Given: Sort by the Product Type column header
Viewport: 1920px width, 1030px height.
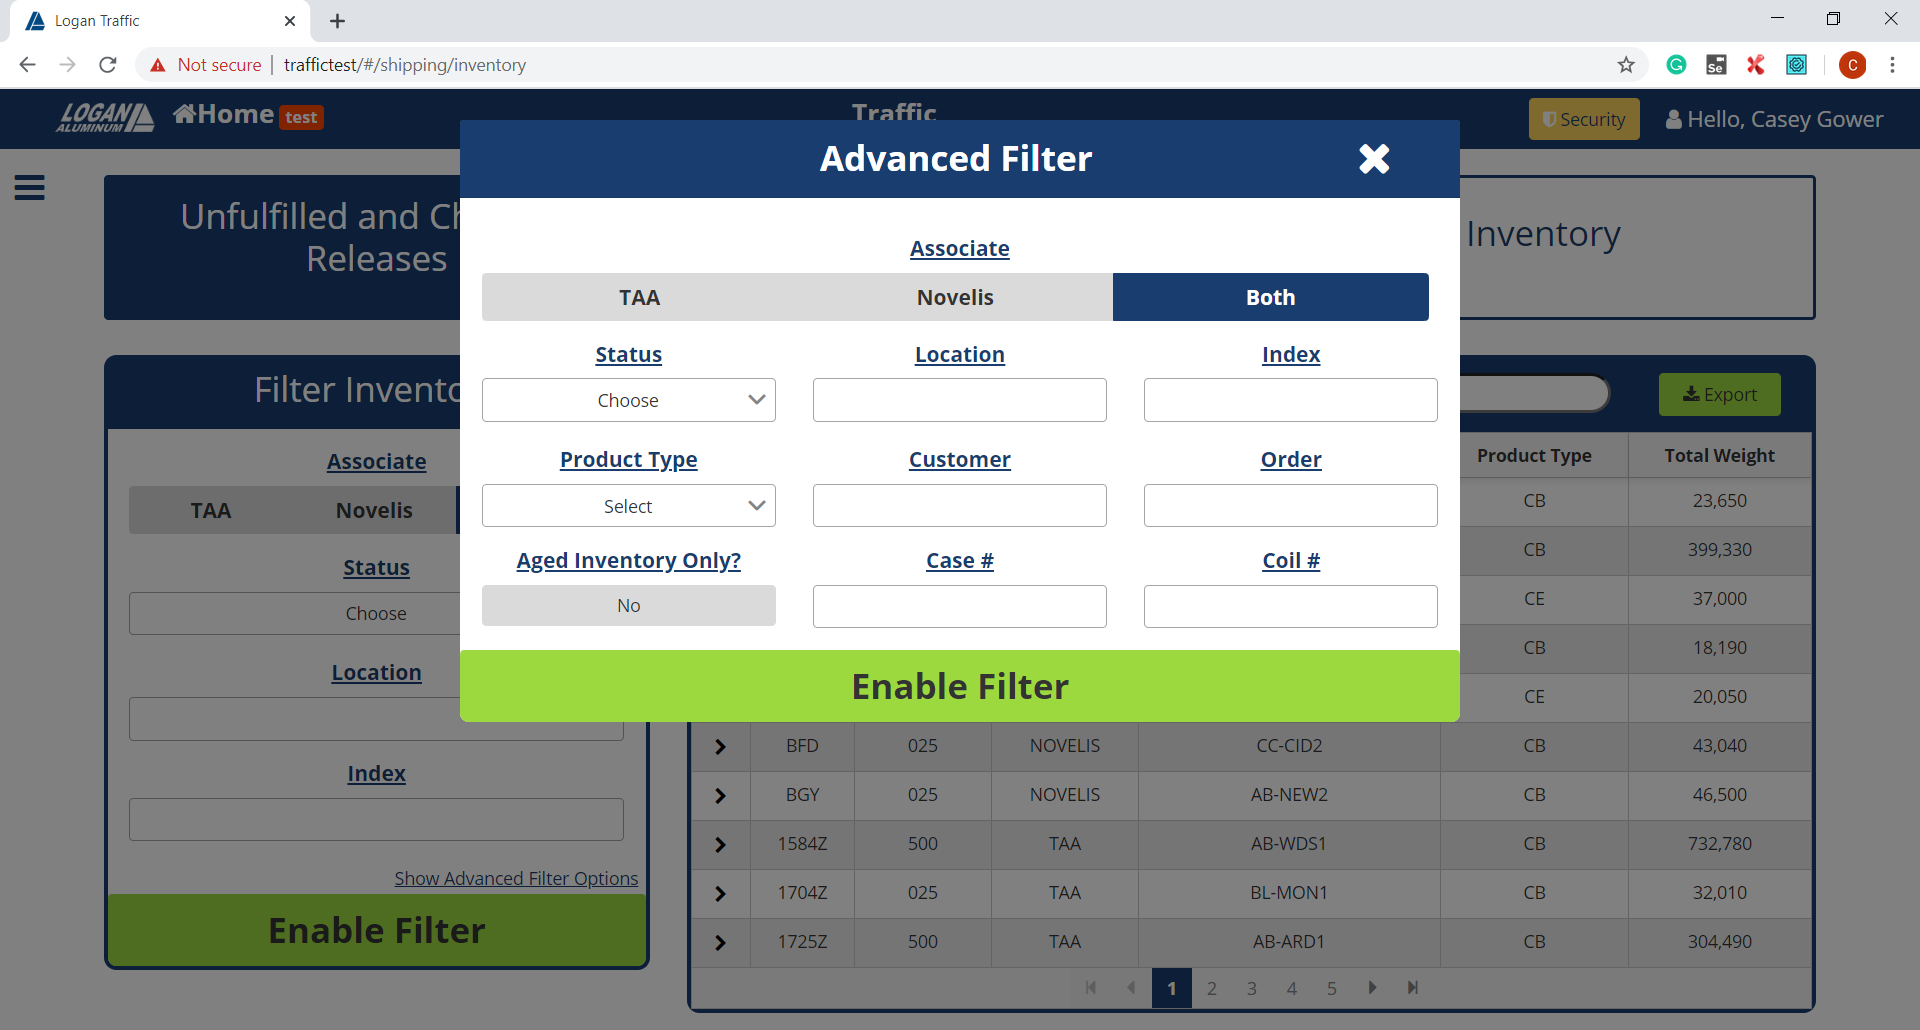Looking at the screenshot, I should coord(1534,455).
